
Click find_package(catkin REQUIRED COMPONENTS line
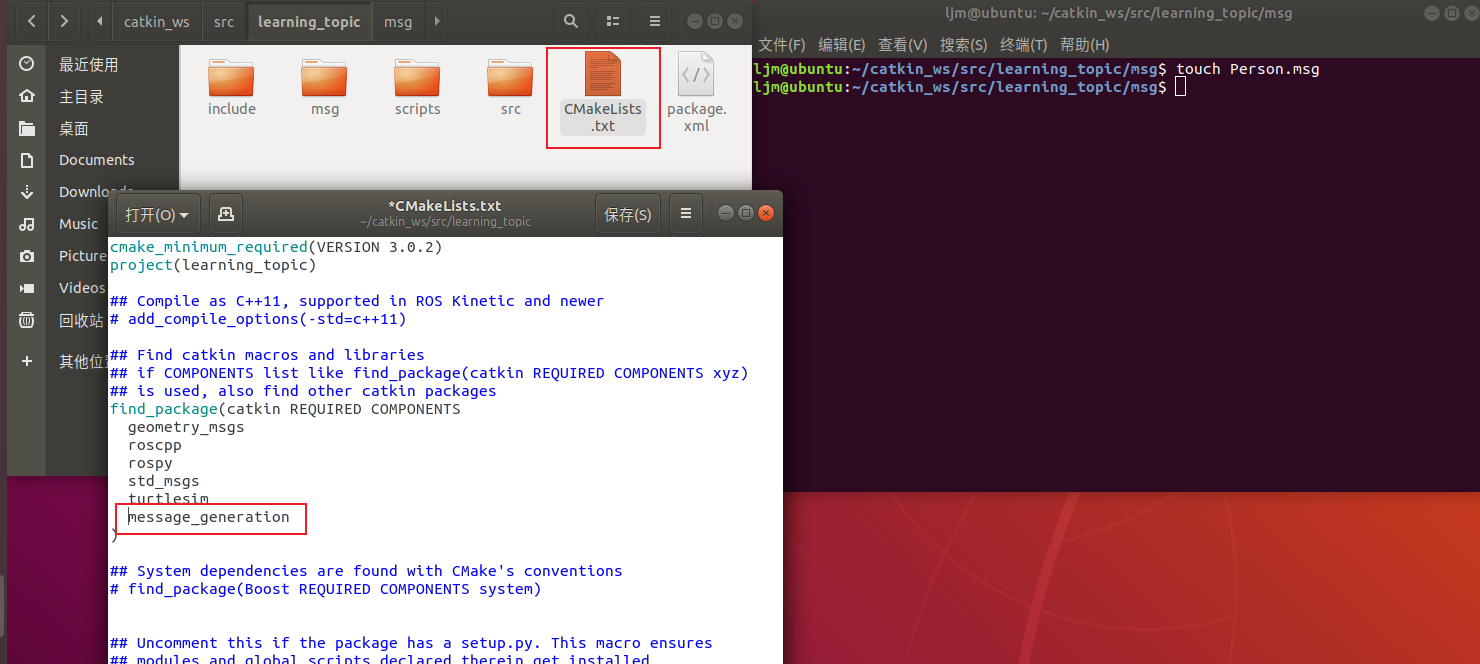[x=285, y=409]
